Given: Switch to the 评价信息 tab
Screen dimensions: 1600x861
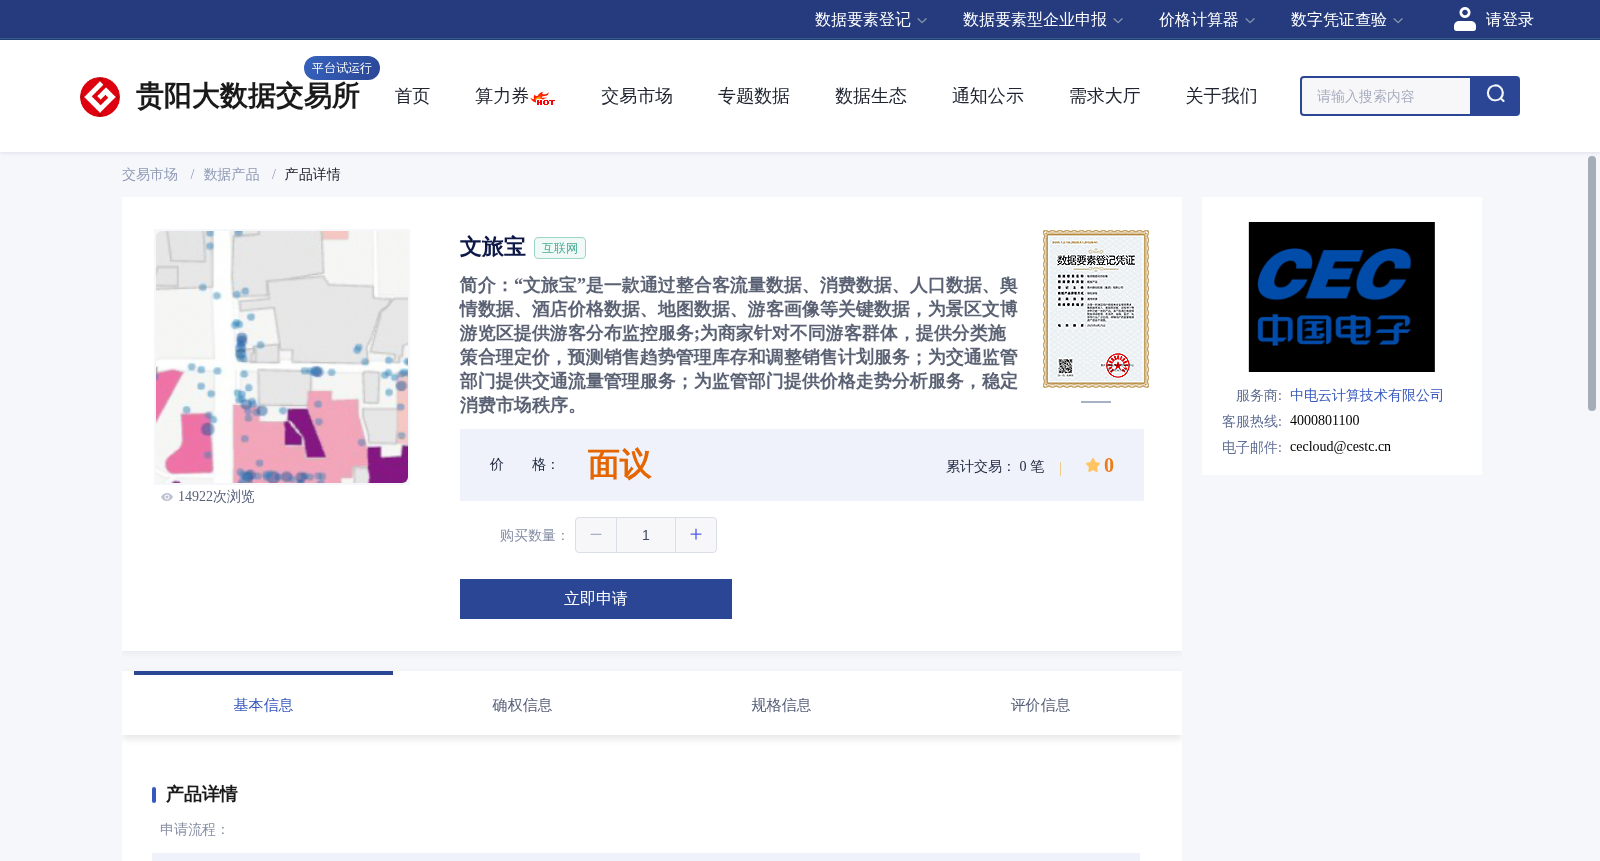Looking at the screenshot, I should coord(1040,705).
